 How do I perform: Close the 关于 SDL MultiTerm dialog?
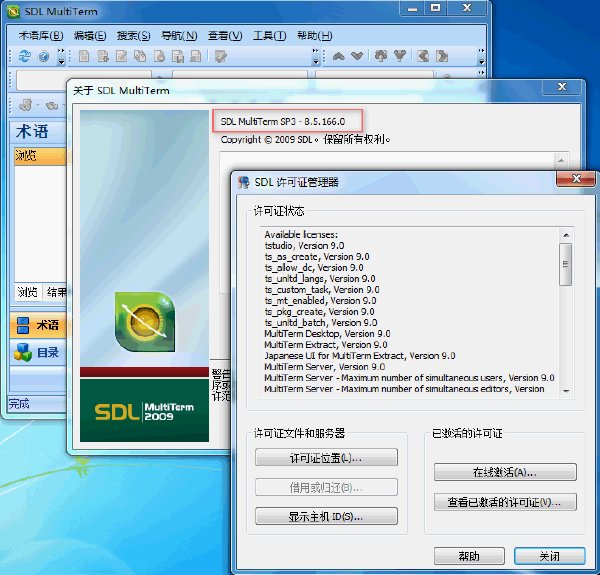562,87
